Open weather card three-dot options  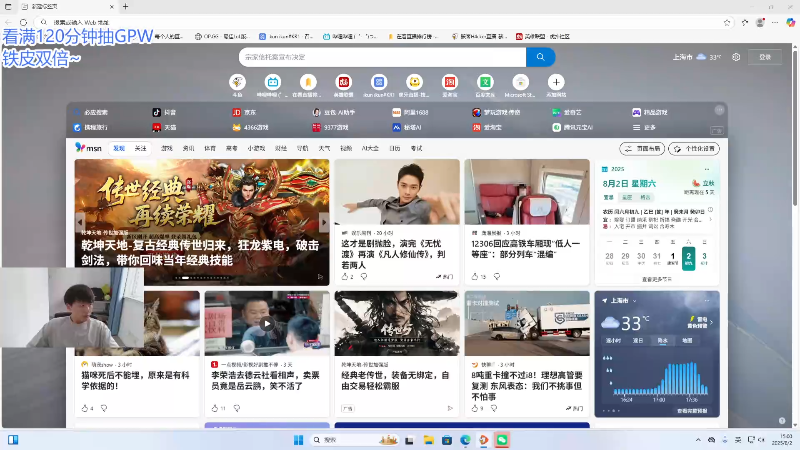pyautogui.click(x=707, y=301)
